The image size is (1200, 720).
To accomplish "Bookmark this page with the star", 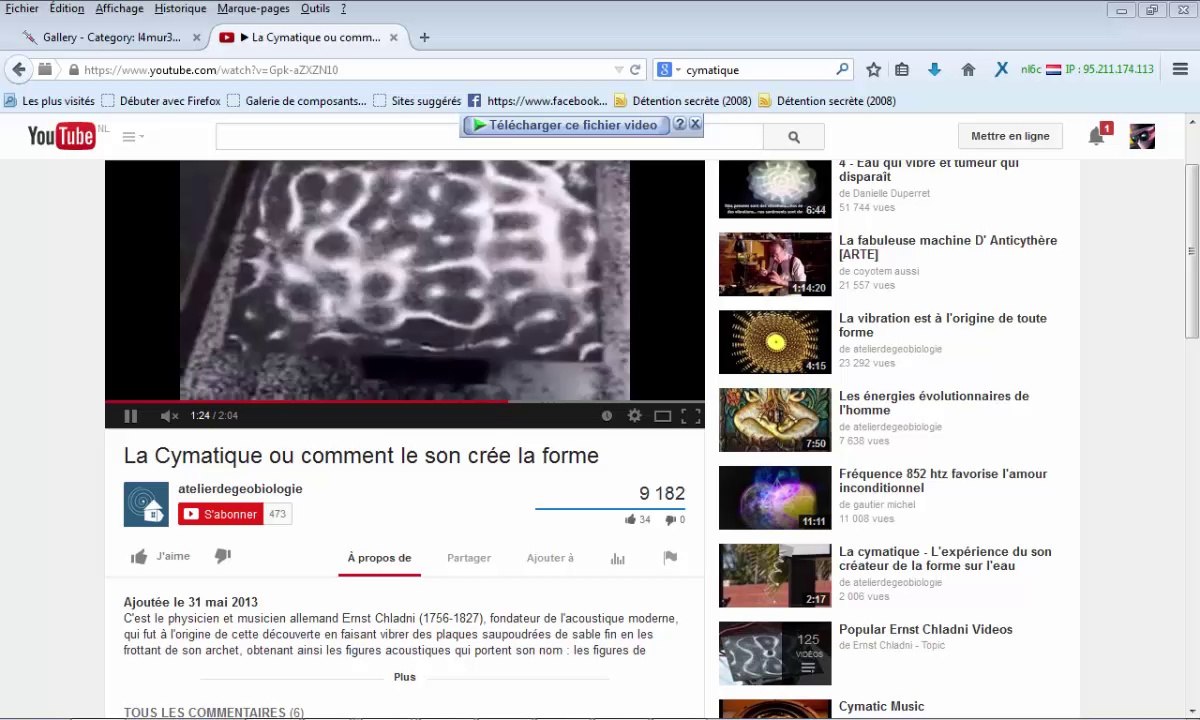I will click(x=873, y=70).
